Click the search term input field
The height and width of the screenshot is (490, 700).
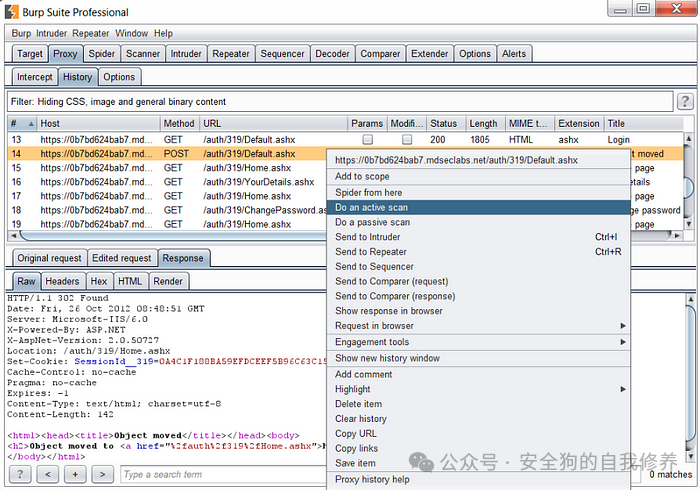[x=224, y=474]
